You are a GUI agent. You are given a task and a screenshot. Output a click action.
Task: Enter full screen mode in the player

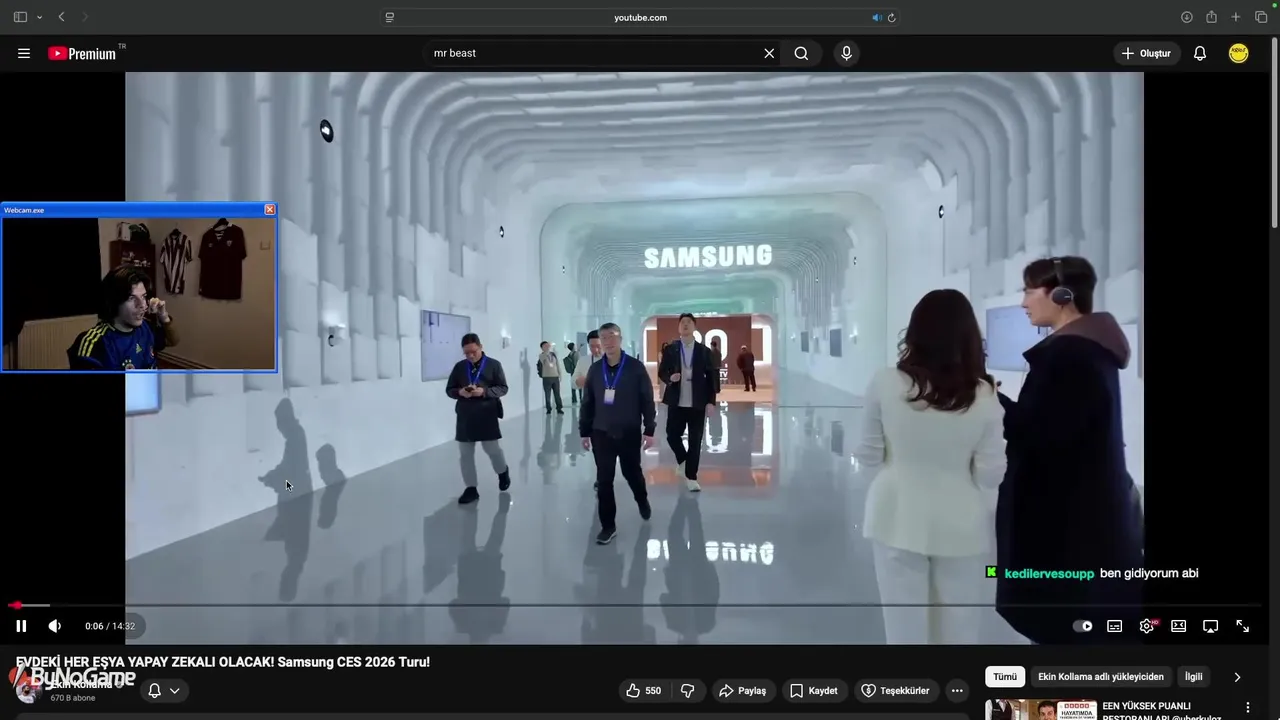click(1242, 626)
